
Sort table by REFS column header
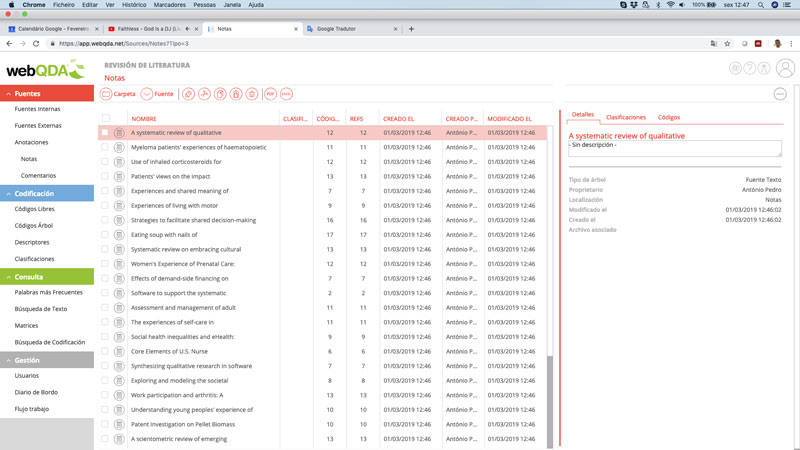pyautogui.click(x=356, y=119)
